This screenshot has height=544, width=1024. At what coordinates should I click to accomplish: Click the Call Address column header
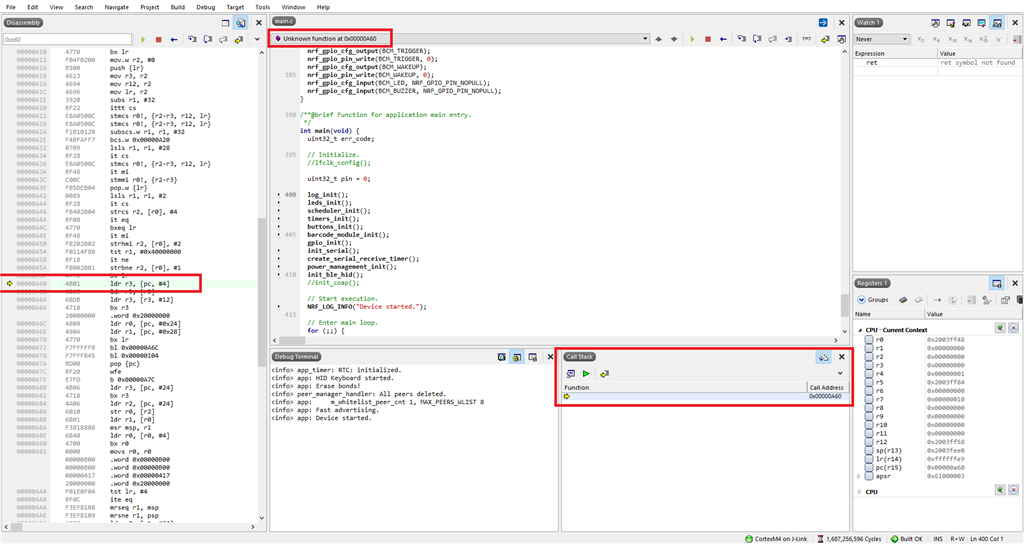click(x=827, y=387)
